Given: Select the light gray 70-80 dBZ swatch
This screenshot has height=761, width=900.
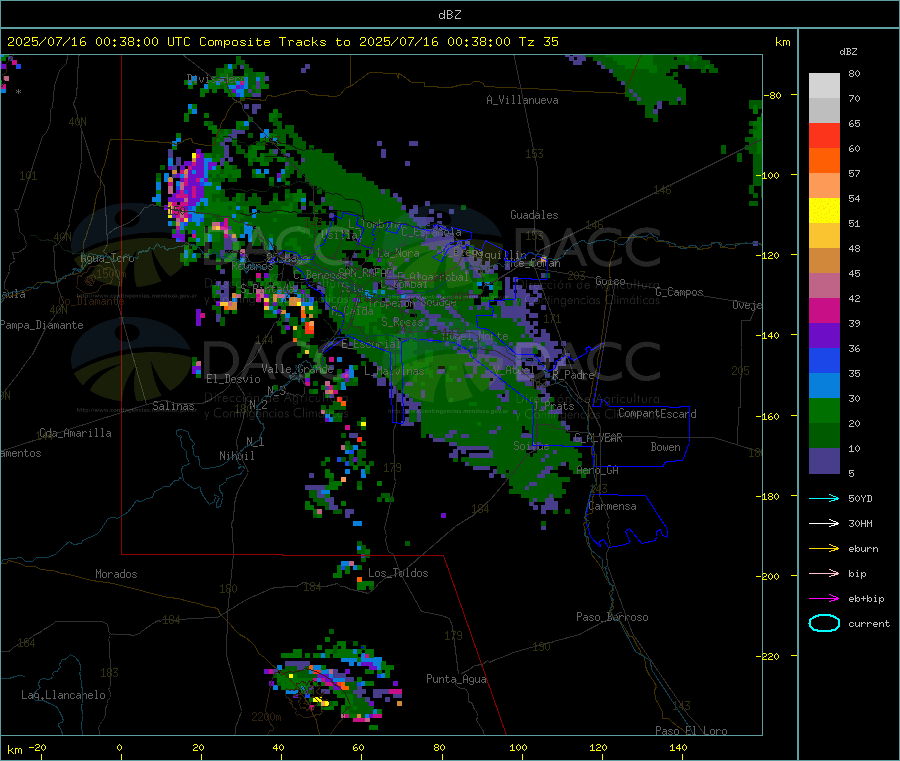Looking at the screenshot, I should coord(824,86).
